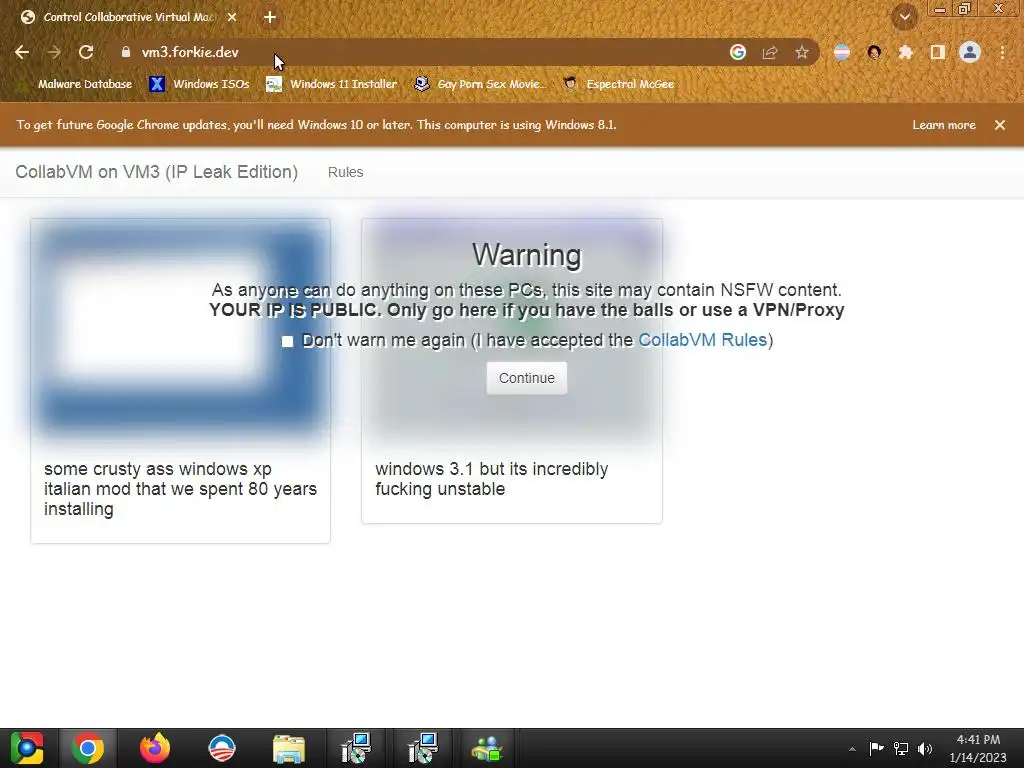Select the Control Collaborative Virtual Machine tab

(129, 17)
